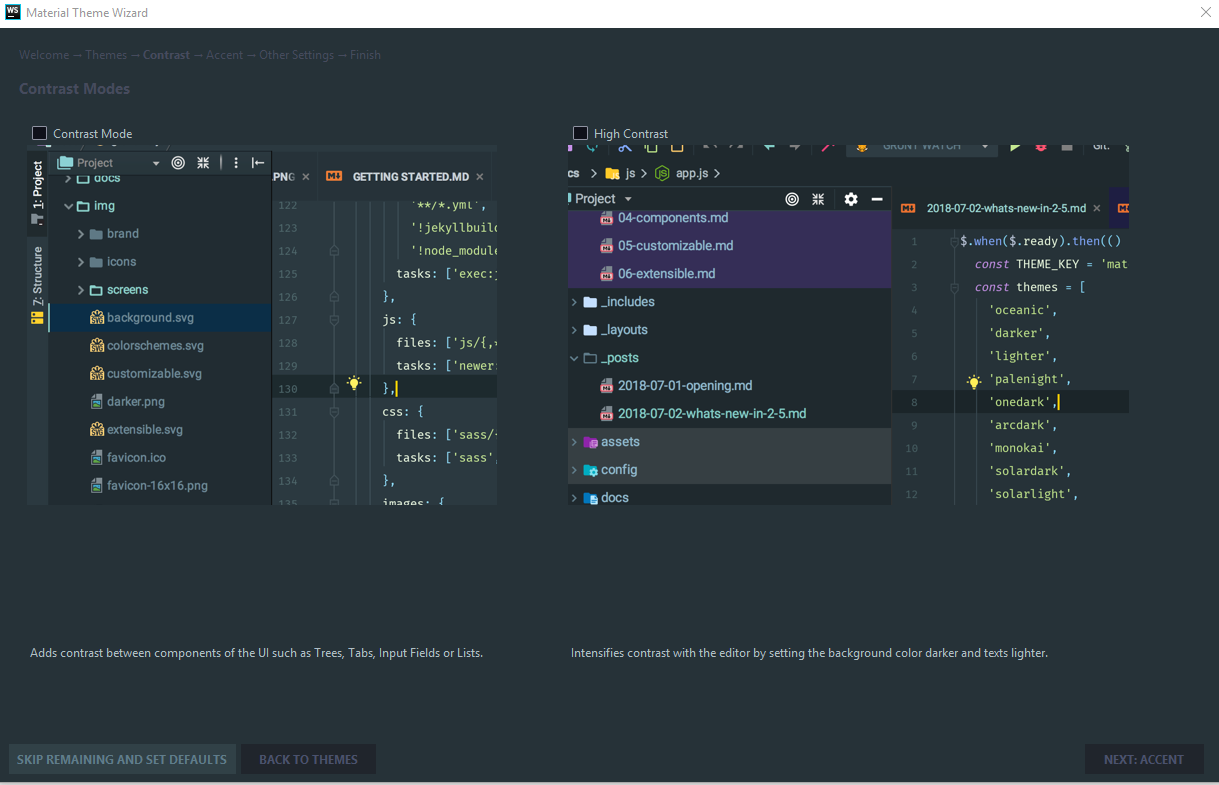This screenshot has height=785, width=1219.
Task: Select Finish step in wizard breadcrumb
Action: click(365, 55)
